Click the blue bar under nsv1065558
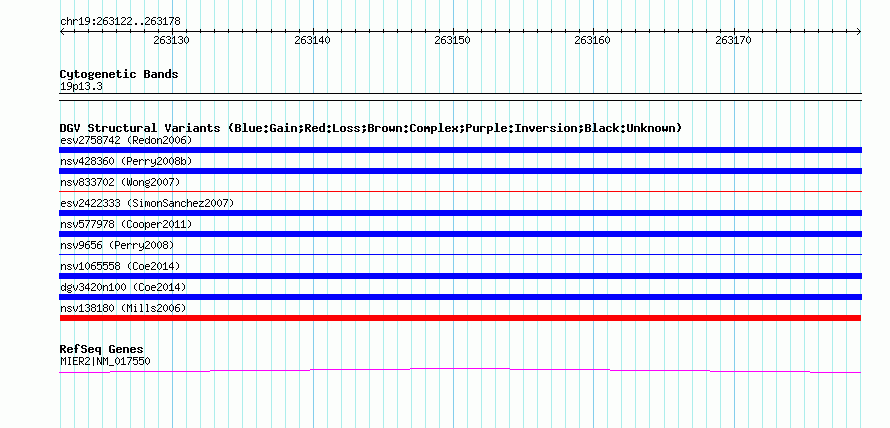 (460, 276)
